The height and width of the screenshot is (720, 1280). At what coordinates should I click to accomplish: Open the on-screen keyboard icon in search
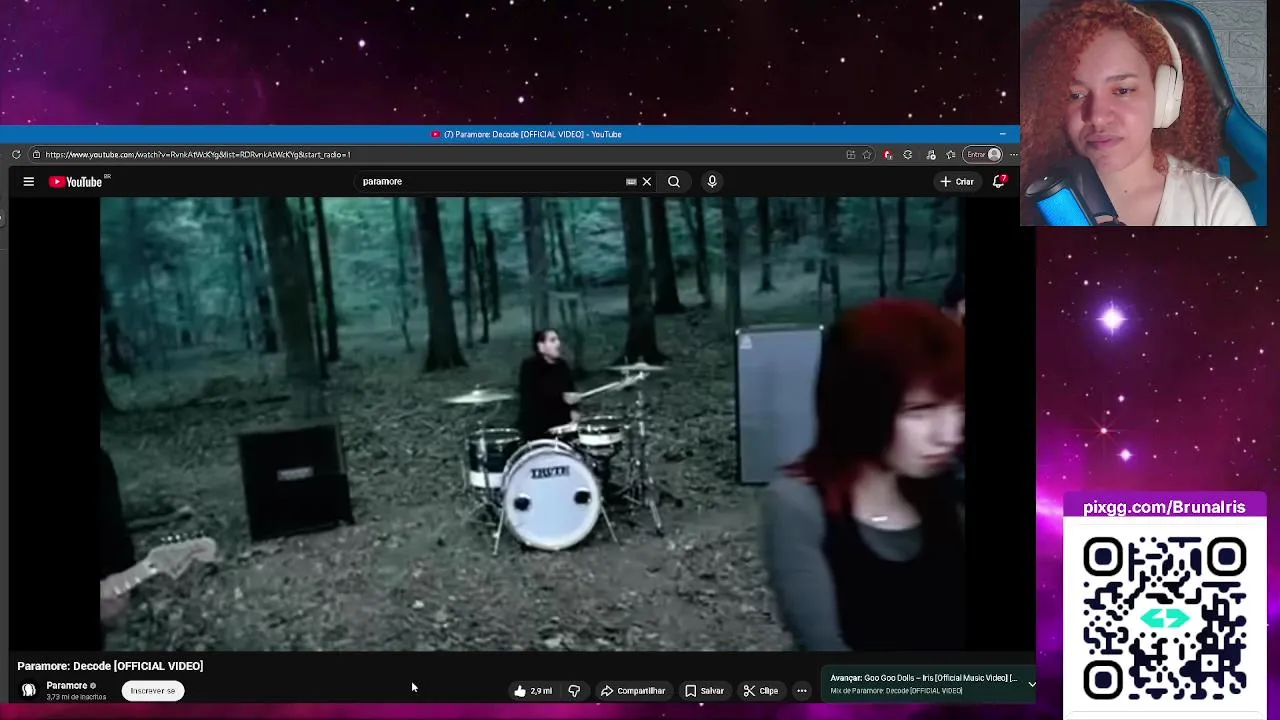click(631, 182)
